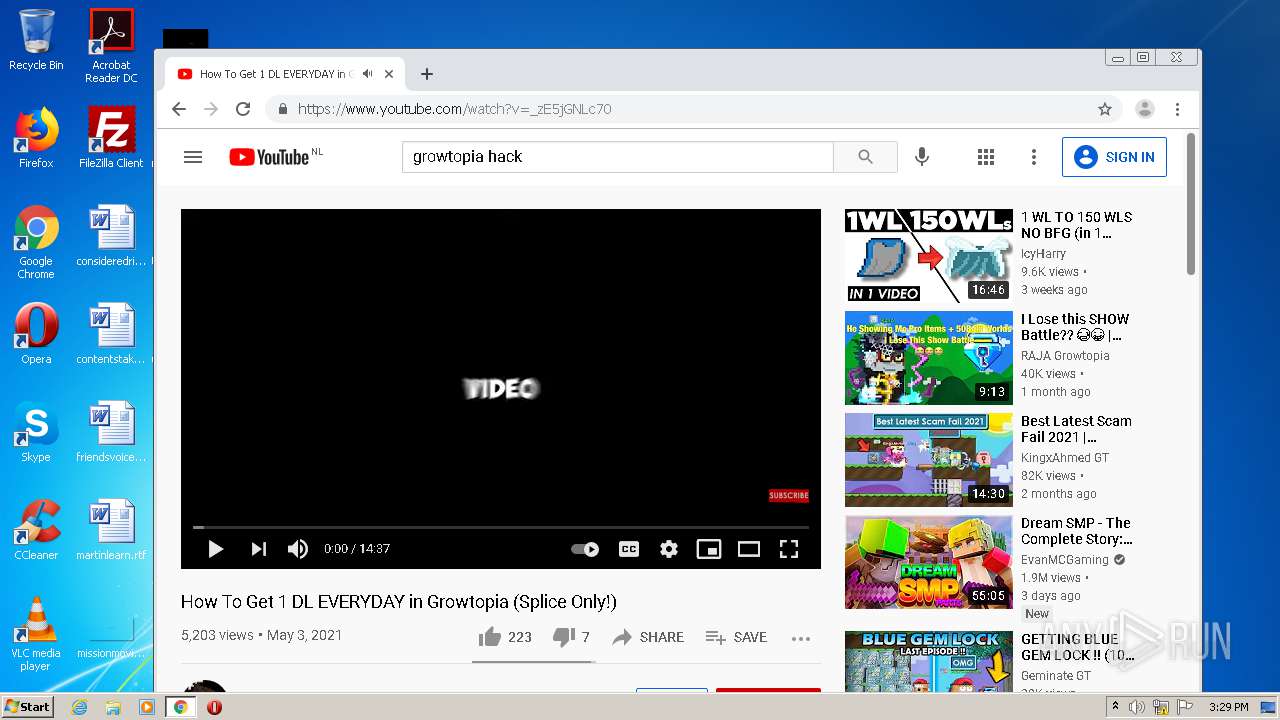The width and height of the screenshot is (1280, 720).
Task: Open GETTING BLUE GEM LOCK video title
Action: coord(1078,647)
